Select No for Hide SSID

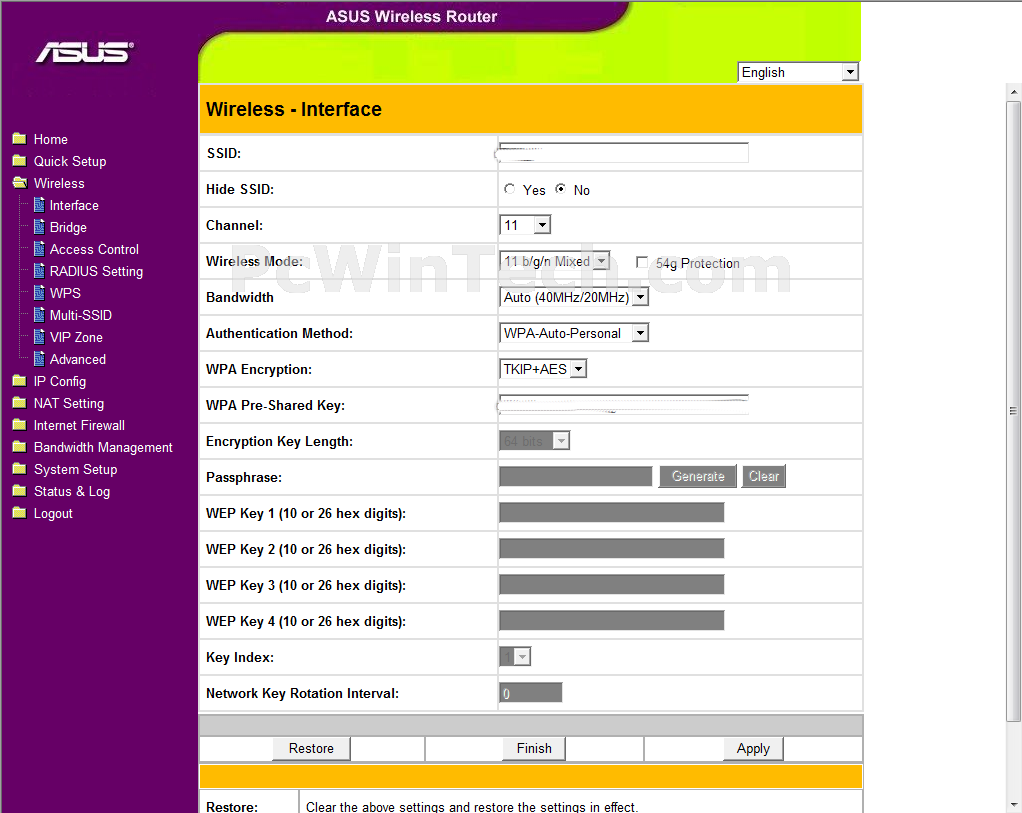pyautogui.click(x=561, y=189)
